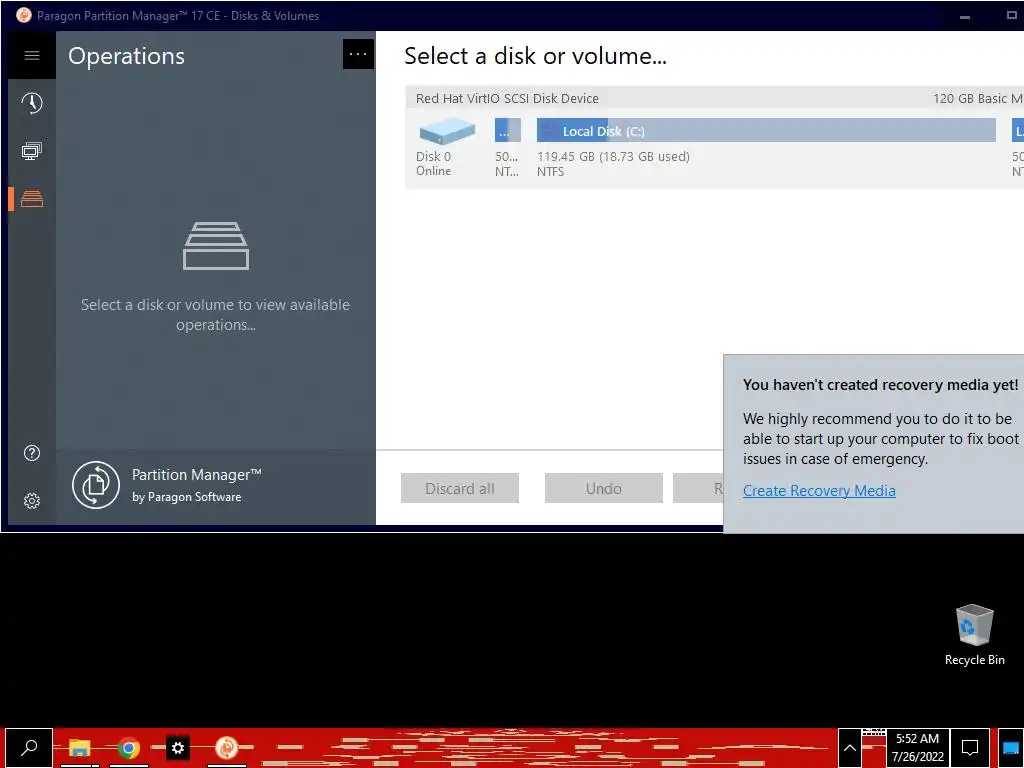Open the three-dots Operations menu

(x=358, y=54)
